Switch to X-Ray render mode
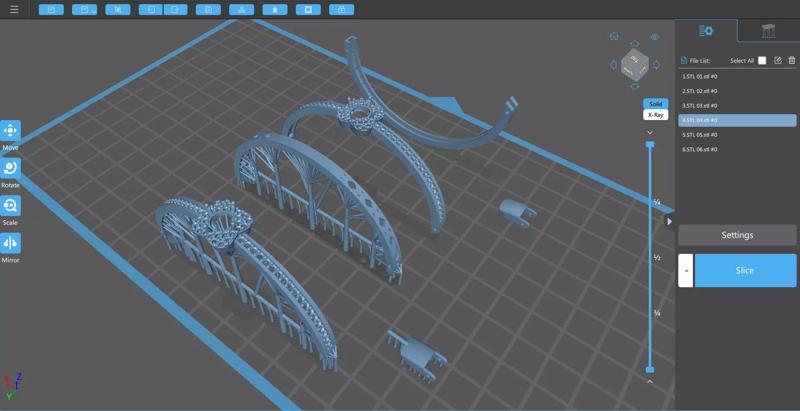Screen dimensions: 800x411 [656, 115]
